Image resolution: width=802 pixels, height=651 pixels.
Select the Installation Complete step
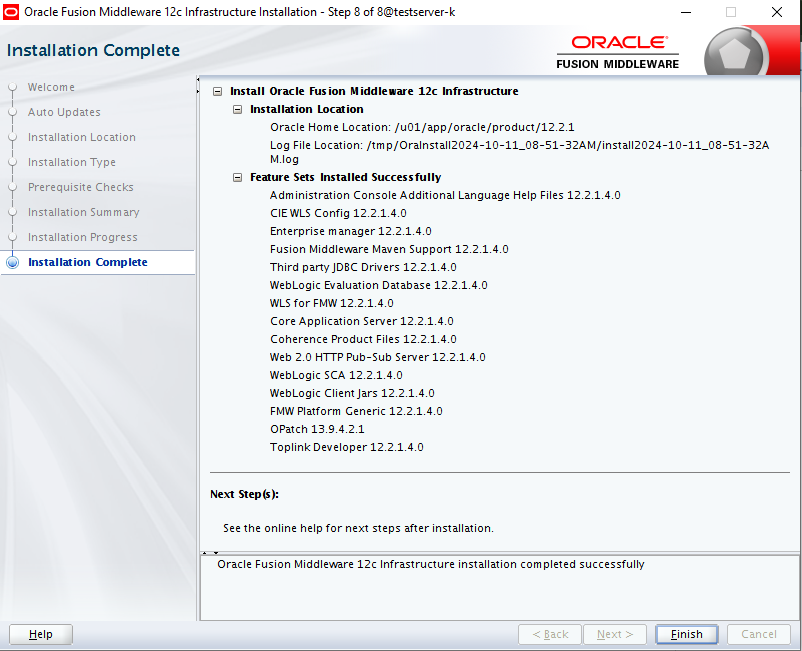(87, 262)
